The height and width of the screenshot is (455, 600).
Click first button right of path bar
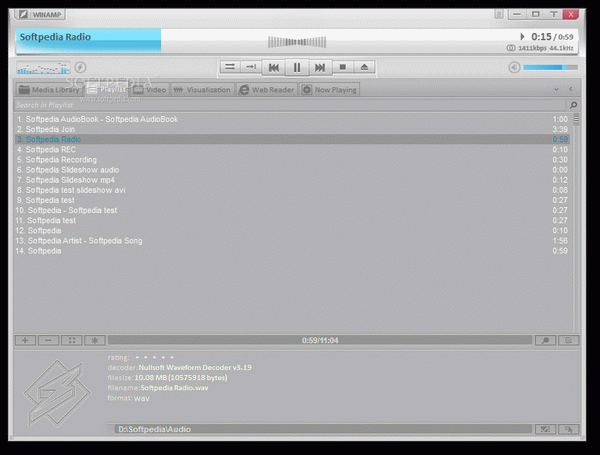(545, 429)
